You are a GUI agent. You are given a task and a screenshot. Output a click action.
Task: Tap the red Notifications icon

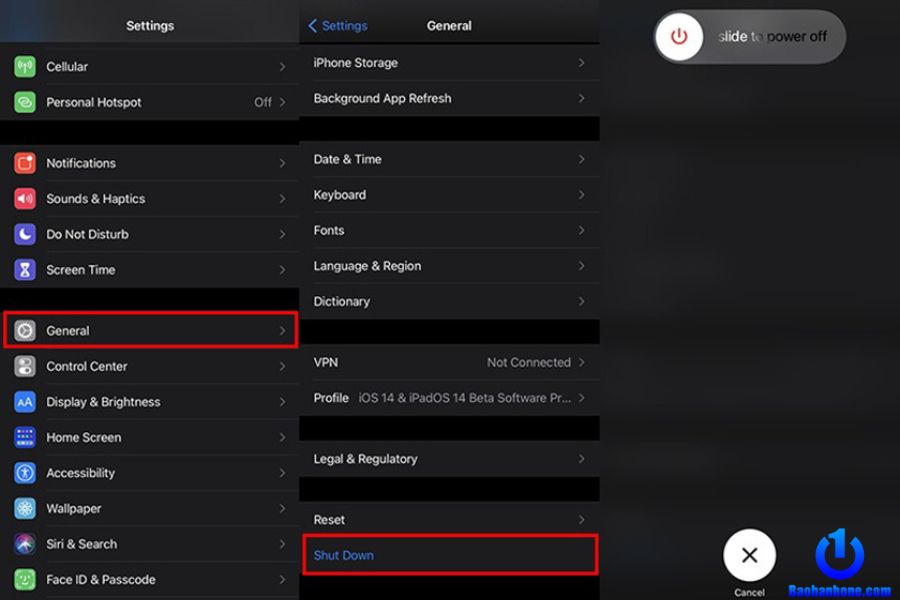click(x=25, y=163)
